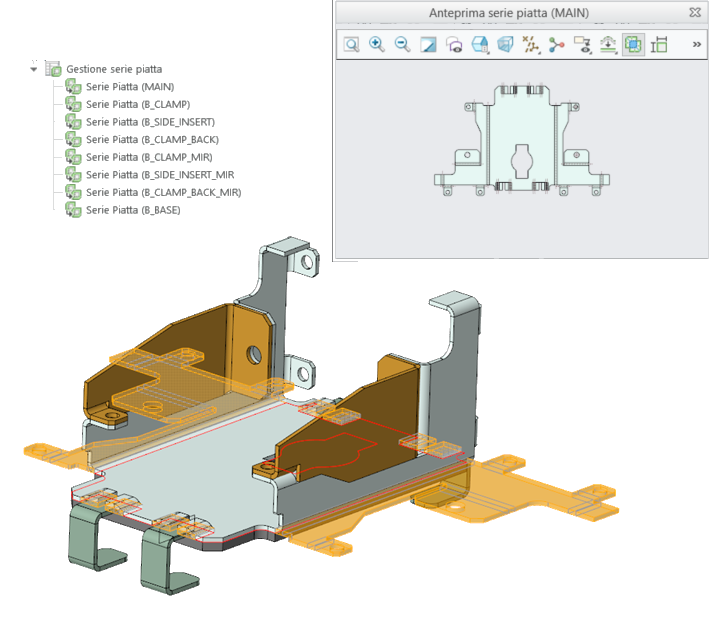This screenshot has width=711, height=624.
Task: Click the Zoom Out magnifier icon
Action: tap(402, 44)
